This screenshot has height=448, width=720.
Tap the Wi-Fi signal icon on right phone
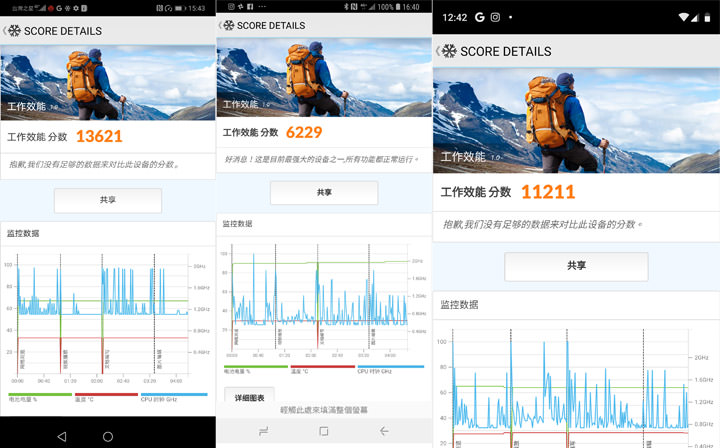[x=683, y=17]
